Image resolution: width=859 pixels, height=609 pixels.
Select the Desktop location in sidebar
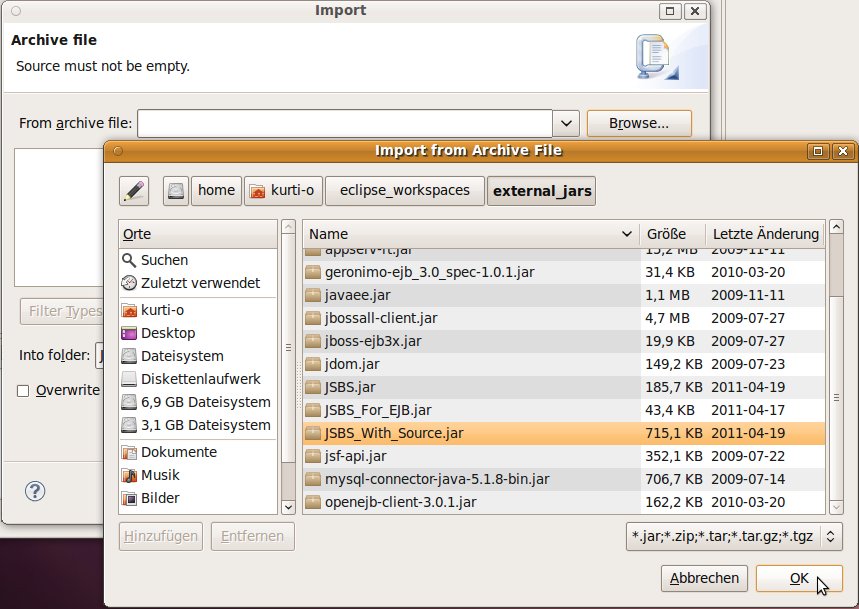[167, 333]
